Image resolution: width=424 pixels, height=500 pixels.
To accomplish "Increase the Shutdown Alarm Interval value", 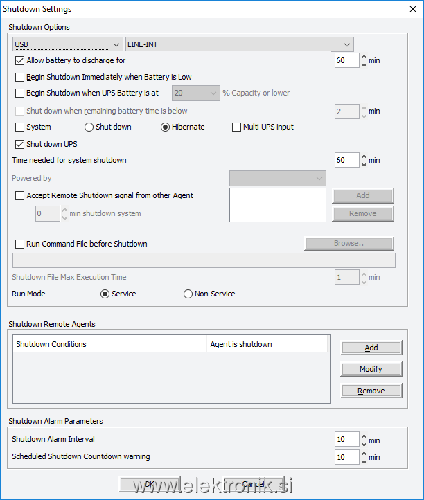I will 364,436.
